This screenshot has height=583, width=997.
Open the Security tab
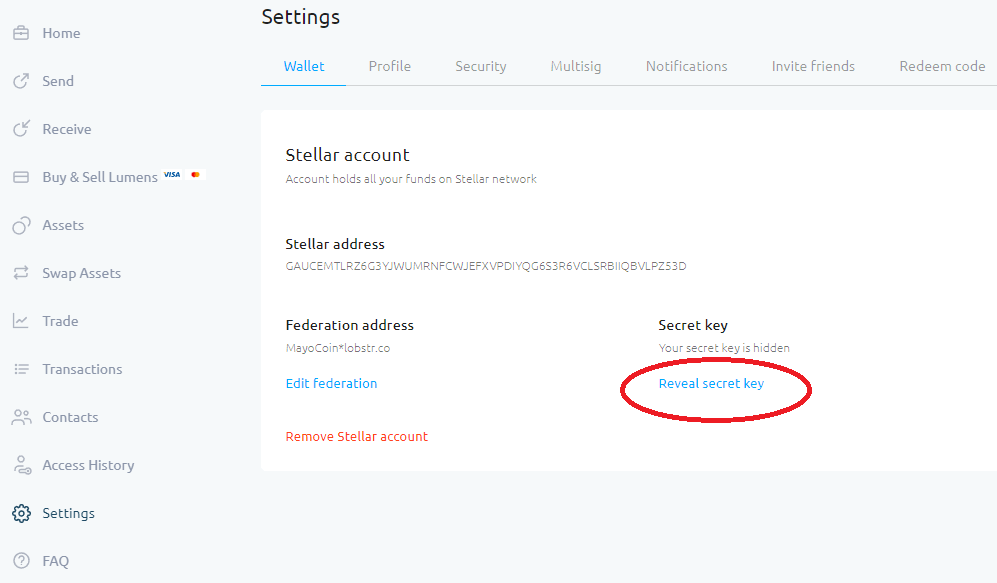point(480,65)
